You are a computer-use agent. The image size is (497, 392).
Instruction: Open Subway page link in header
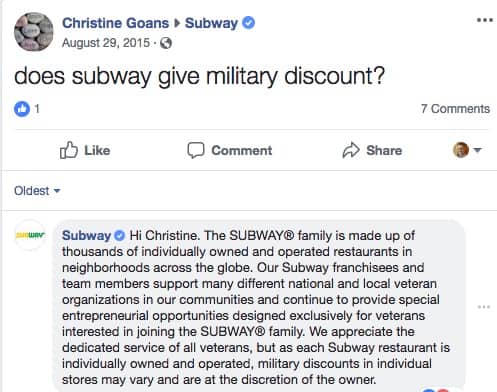tap(211, 23)
